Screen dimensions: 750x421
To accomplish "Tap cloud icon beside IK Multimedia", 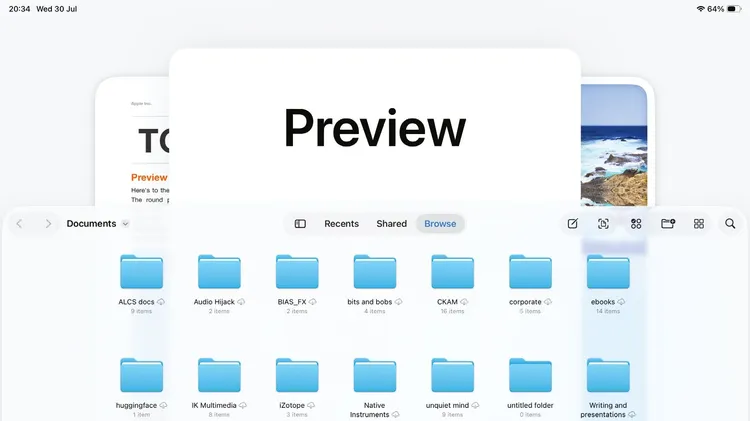I will [x=243, y=405].
